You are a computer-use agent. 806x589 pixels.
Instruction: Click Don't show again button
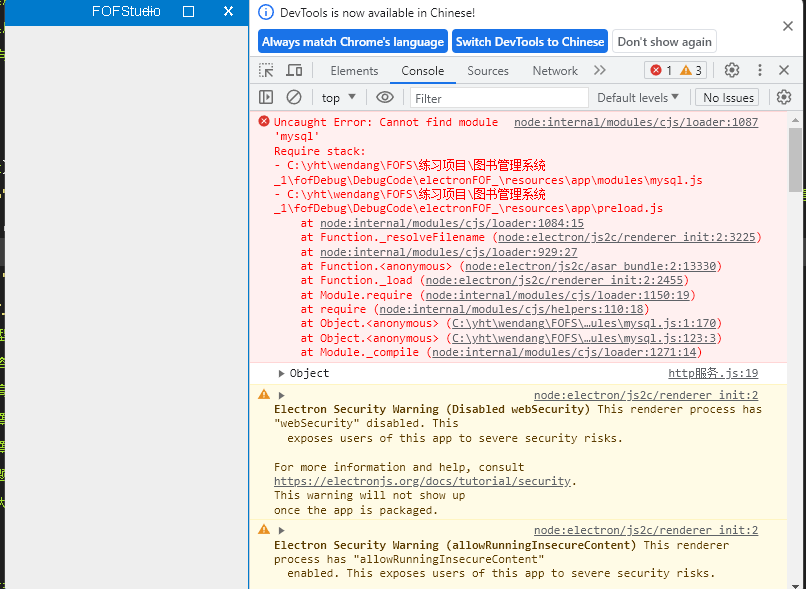pyautogui.click(x=664, y=42)
